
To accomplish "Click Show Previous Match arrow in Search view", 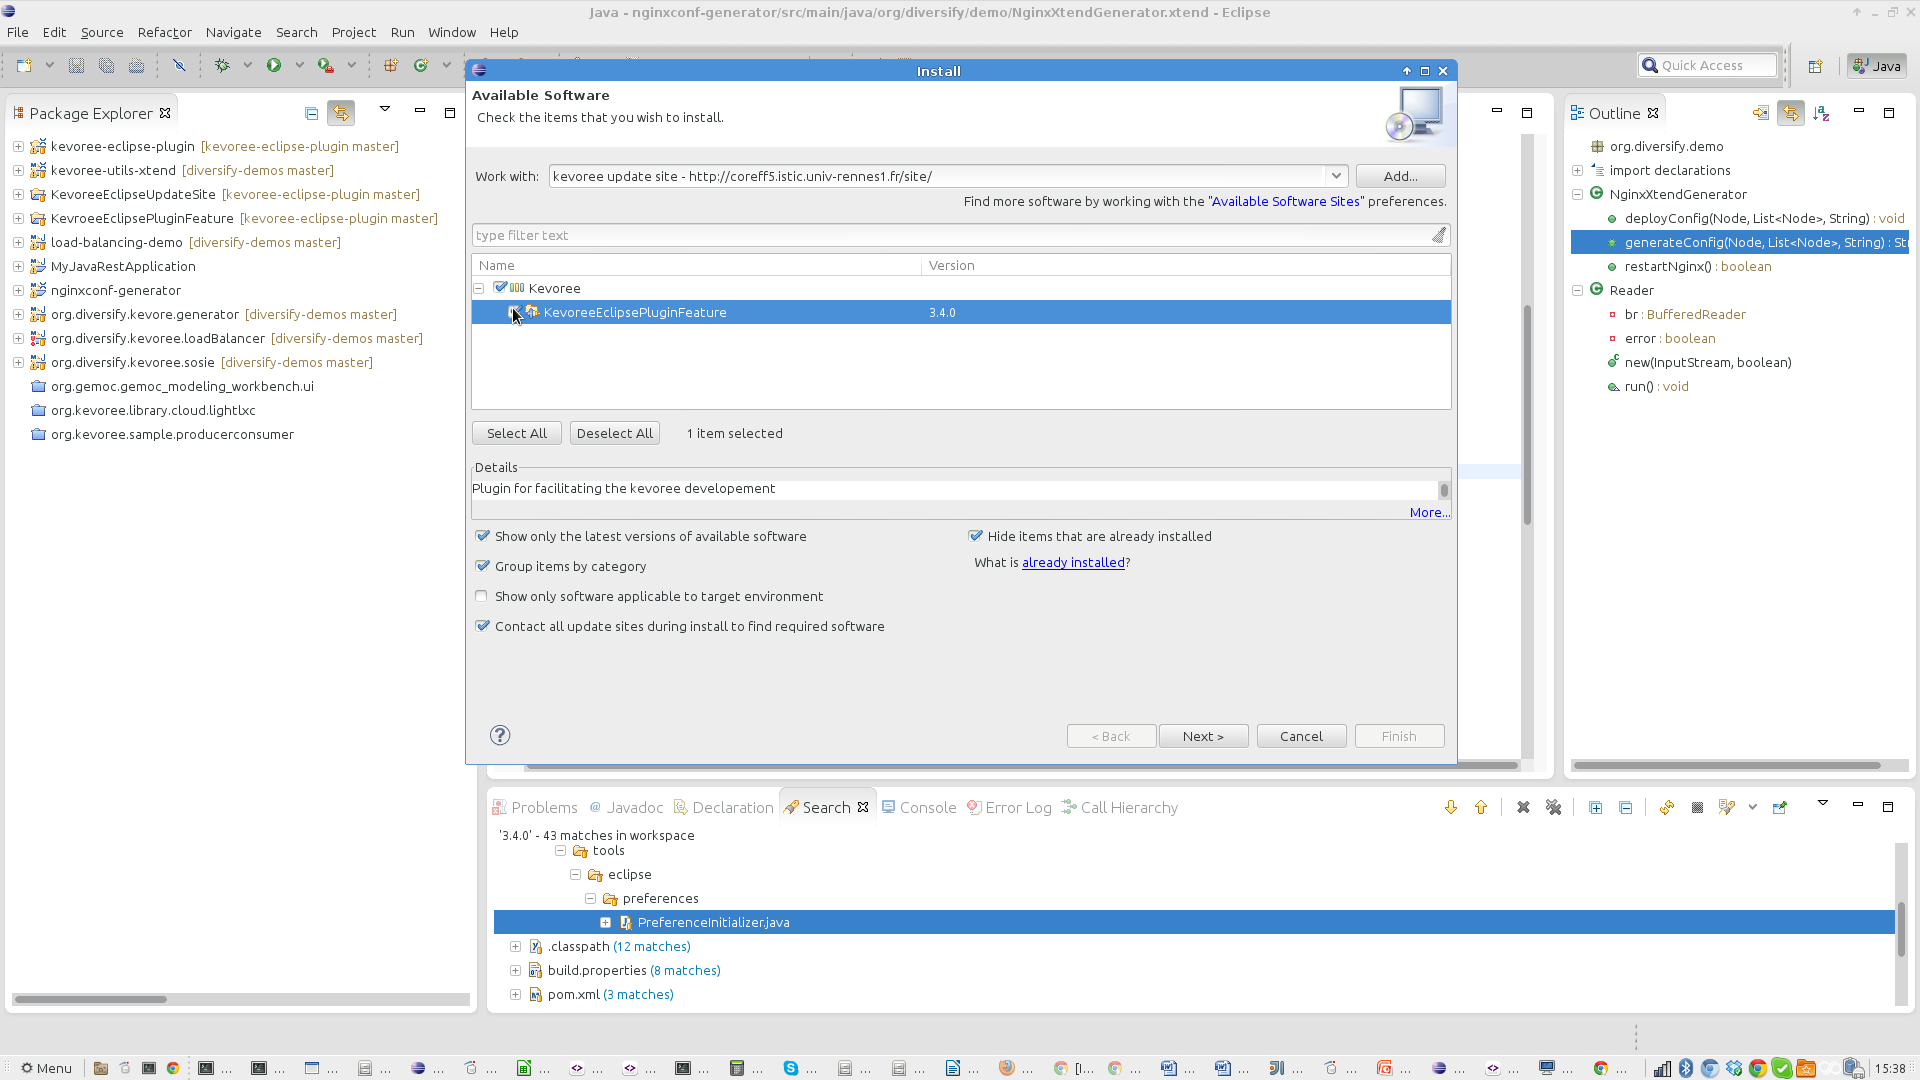I will [x=1481, y=807].
